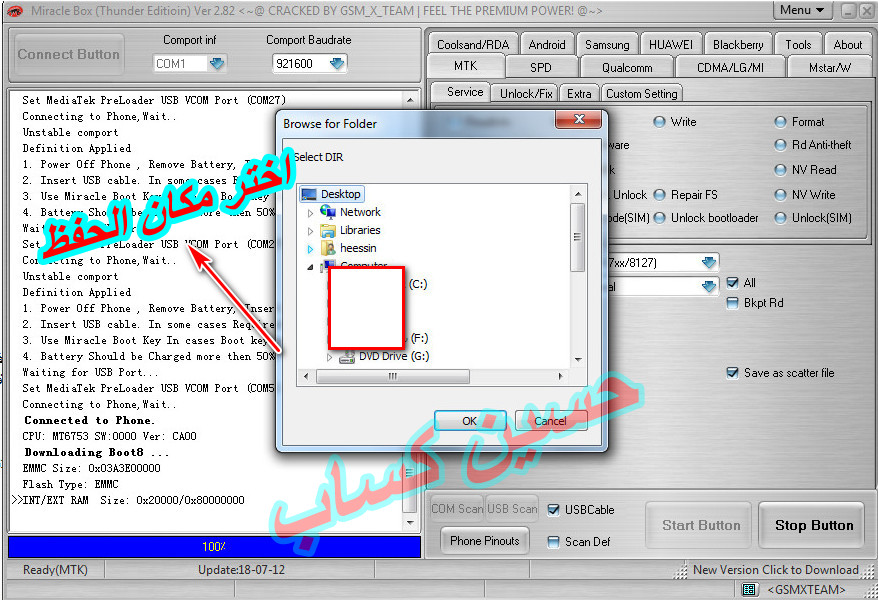Select the Unlock(SIM) radio option

coord(781,218)
